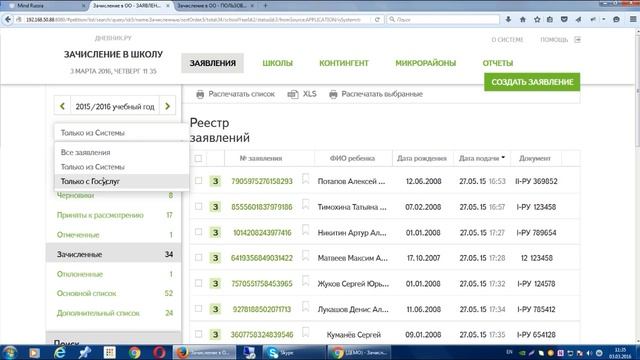Check the box for Тимохина Татьяна row
Image resolution: width=640 pixels, height=360 pixels.
click(198, 207)
